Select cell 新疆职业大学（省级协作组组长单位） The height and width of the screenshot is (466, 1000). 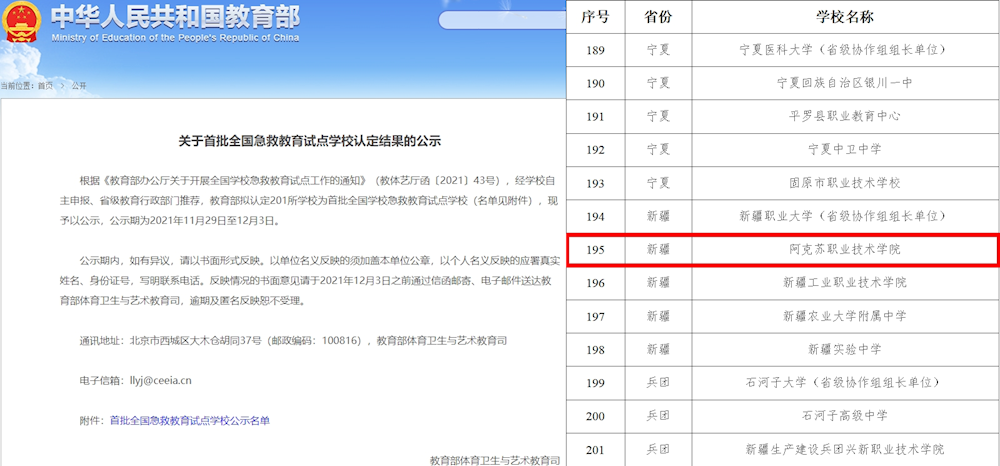[x=844, y=216]
